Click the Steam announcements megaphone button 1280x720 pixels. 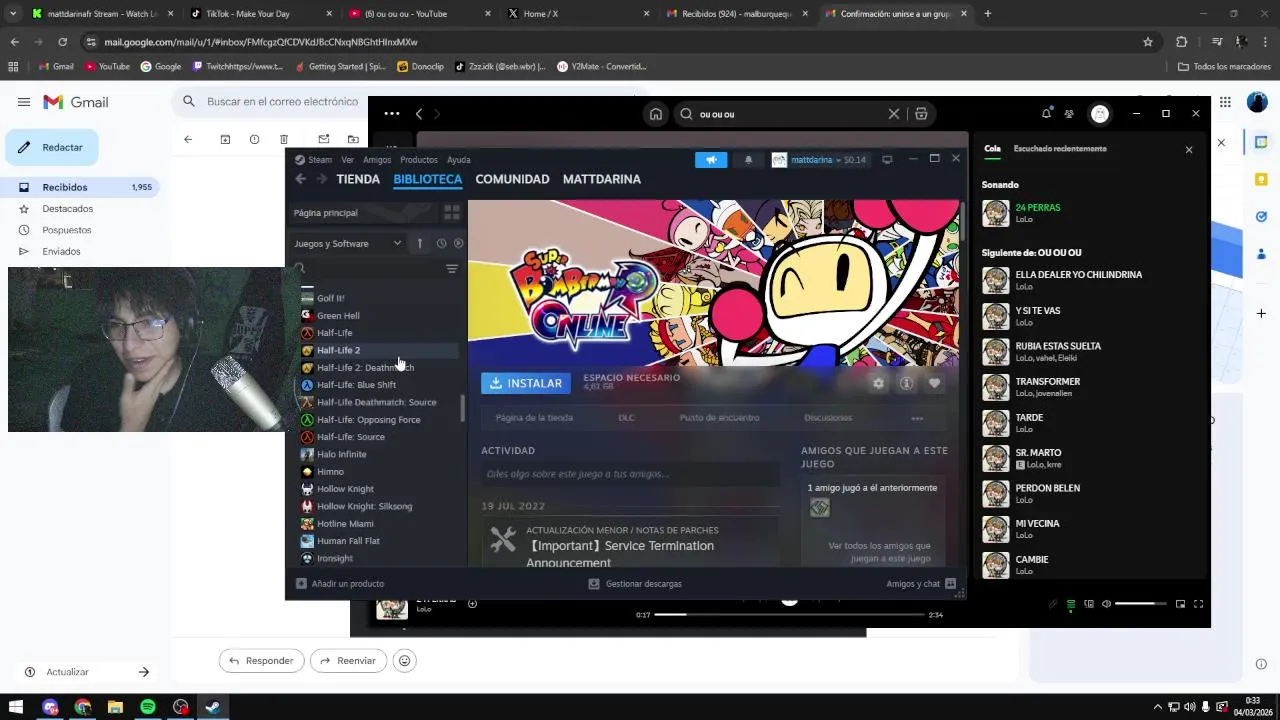[711, 160]
